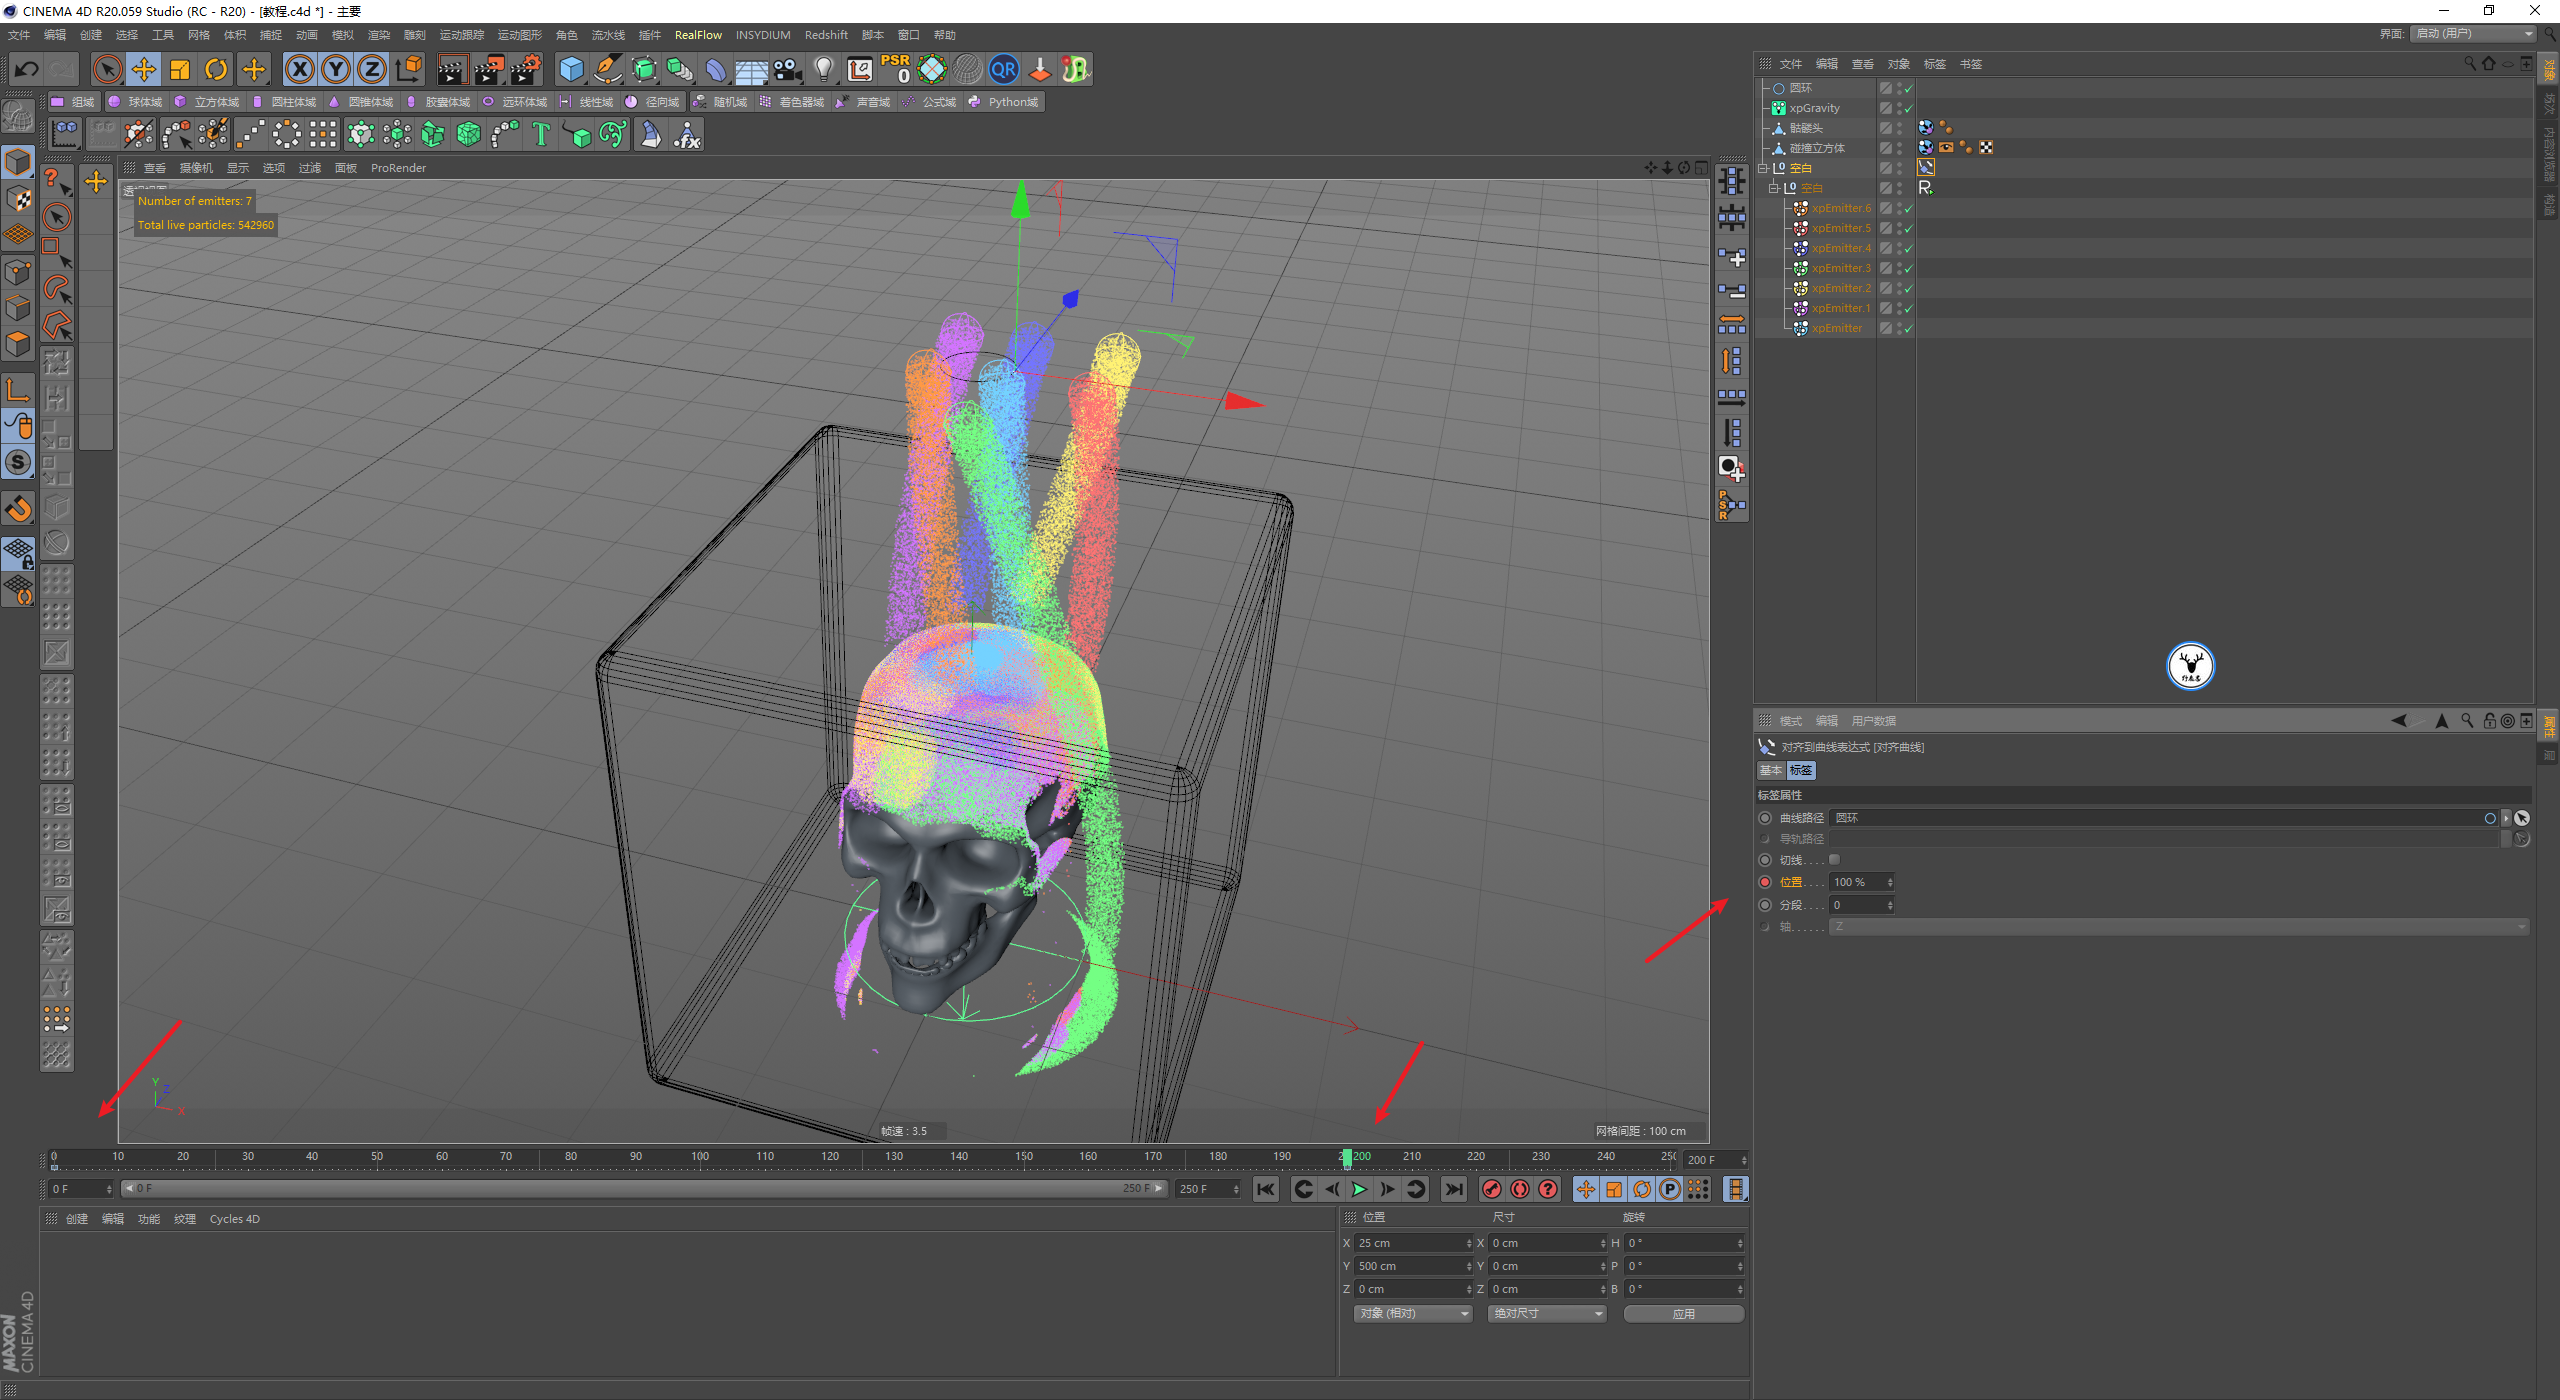
Task: Open the 绝对尺寸 size mode dropdown
Action: pyautogui.click(x=1547, y=1314)
